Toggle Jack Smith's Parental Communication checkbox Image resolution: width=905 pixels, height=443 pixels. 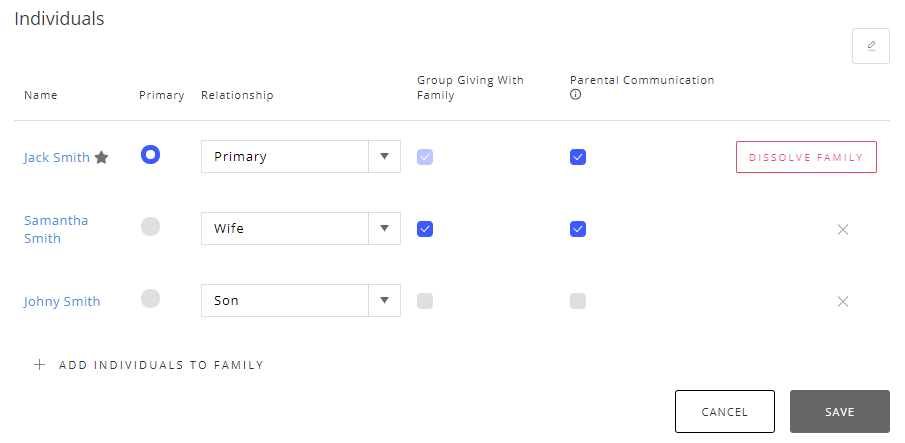(x=578, y=157)
